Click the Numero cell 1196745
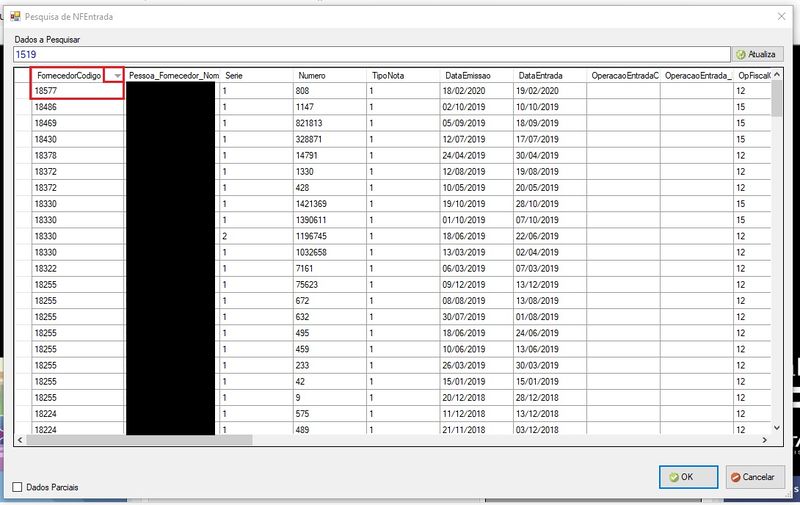 coord(330,236)
